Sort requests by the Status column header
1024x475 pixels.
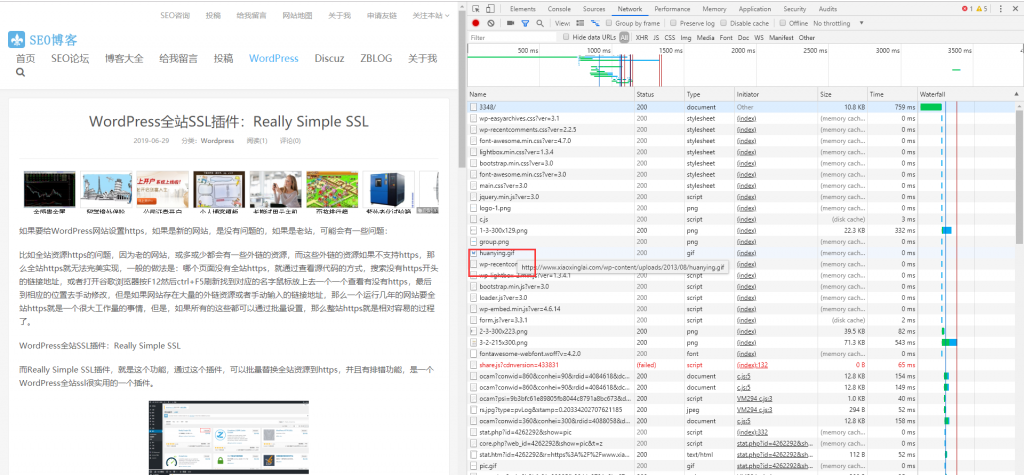click(659, 95)
